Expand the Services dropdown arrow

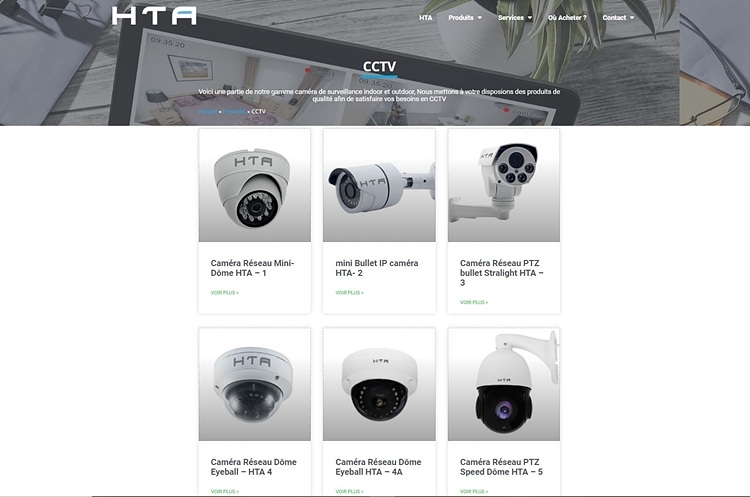[x=529, y=18]
